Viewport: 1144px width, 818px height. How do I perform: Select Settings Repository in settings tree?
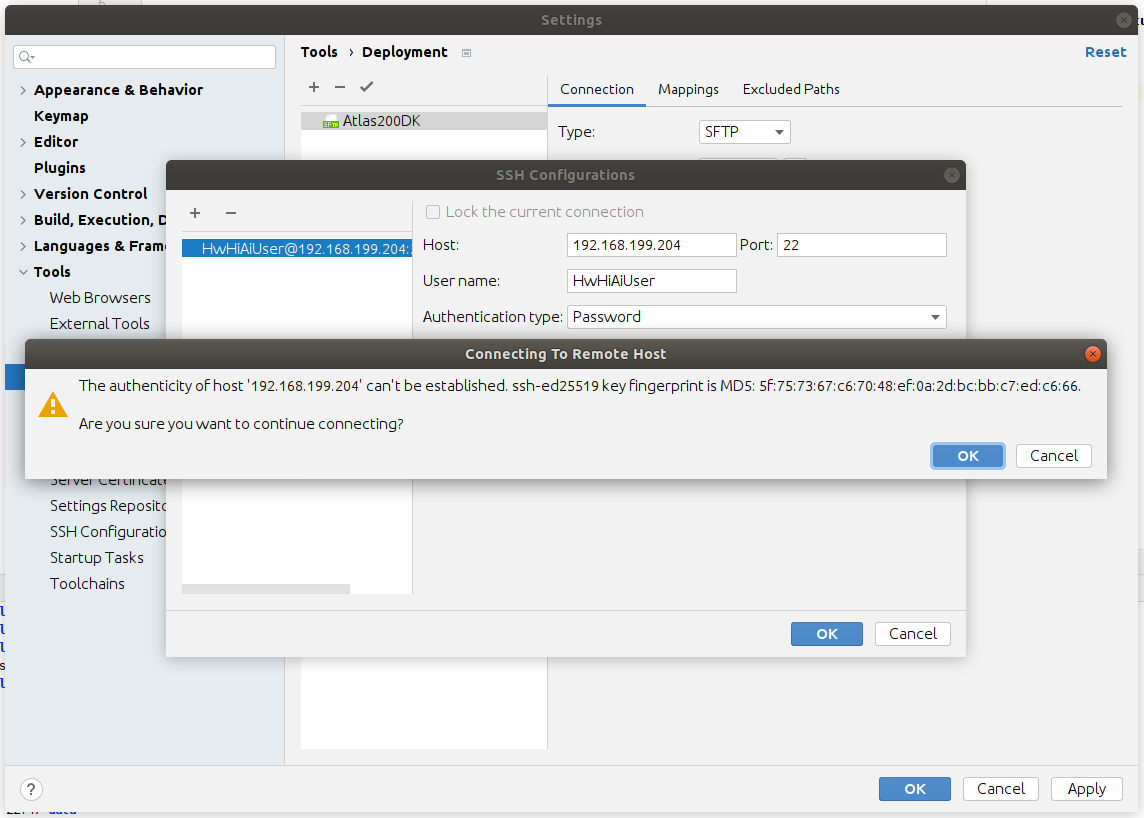(108, 506)
